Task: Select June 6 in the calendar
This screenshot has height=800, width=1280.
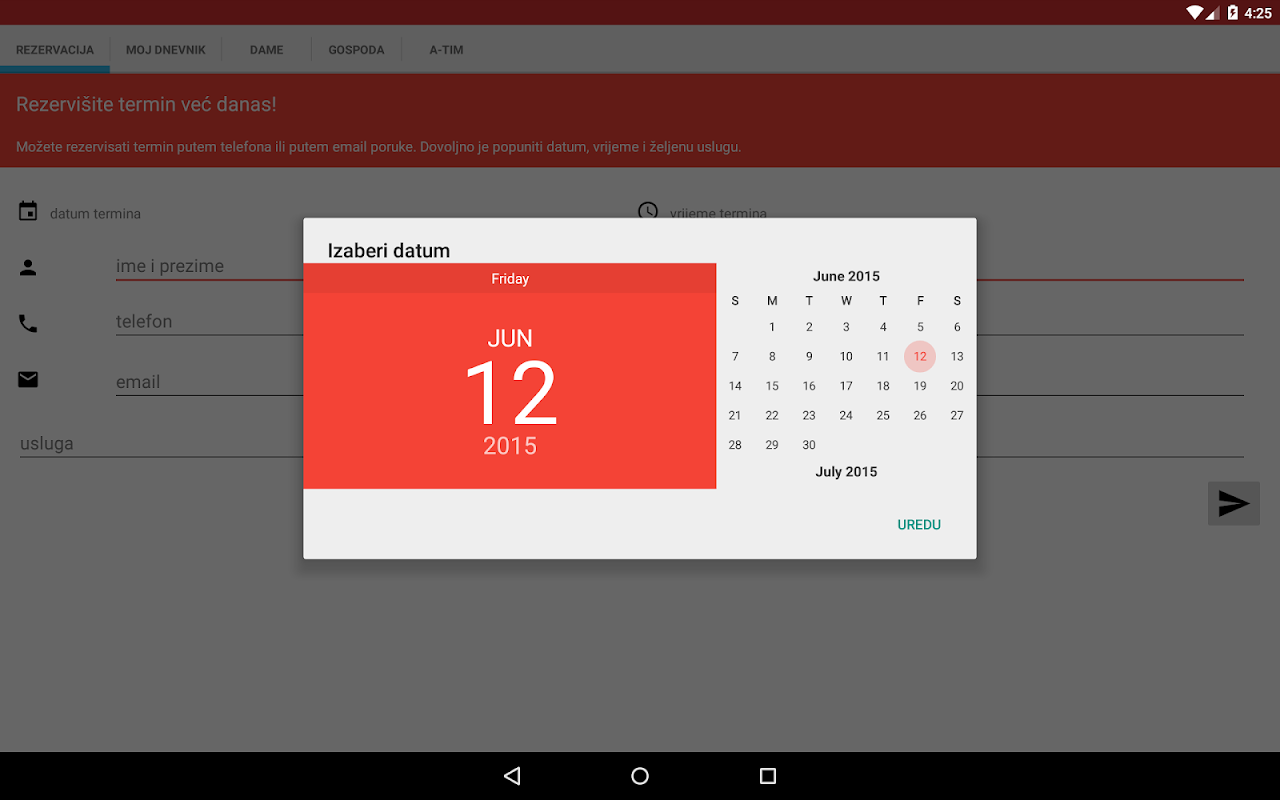Action: (x=957, y=327)
